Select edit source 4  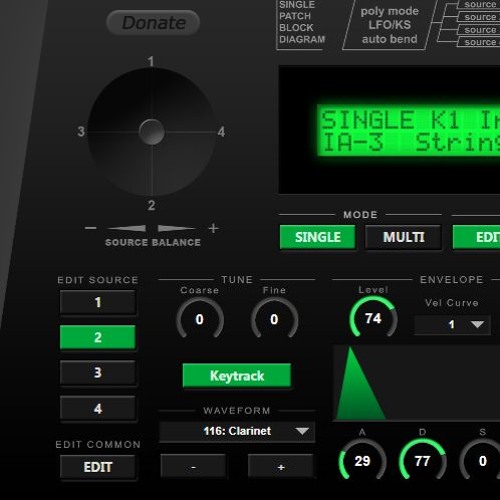(x=98, y=408)
